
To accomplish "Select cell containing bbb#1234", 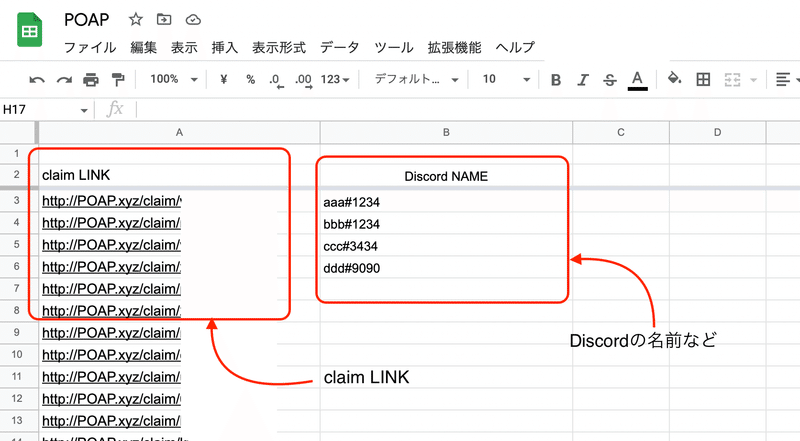I will (446, 224).
